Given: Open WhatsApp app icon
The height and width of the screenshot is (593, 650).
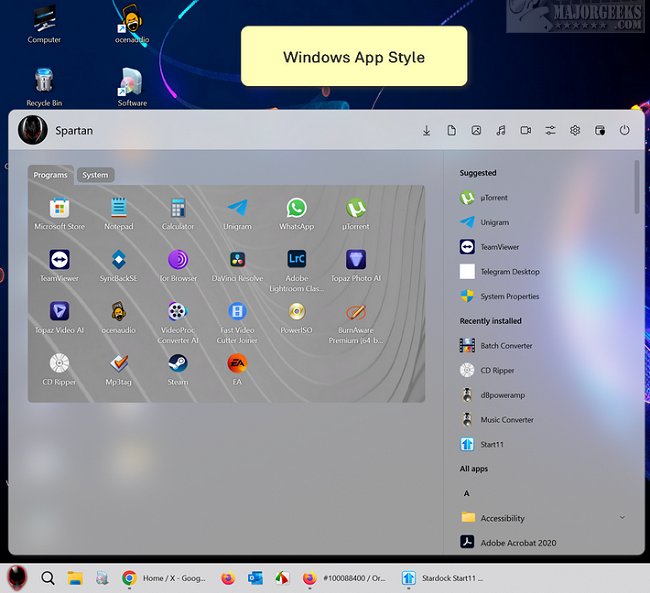Looking at the screenshot, I should (296, 214).
